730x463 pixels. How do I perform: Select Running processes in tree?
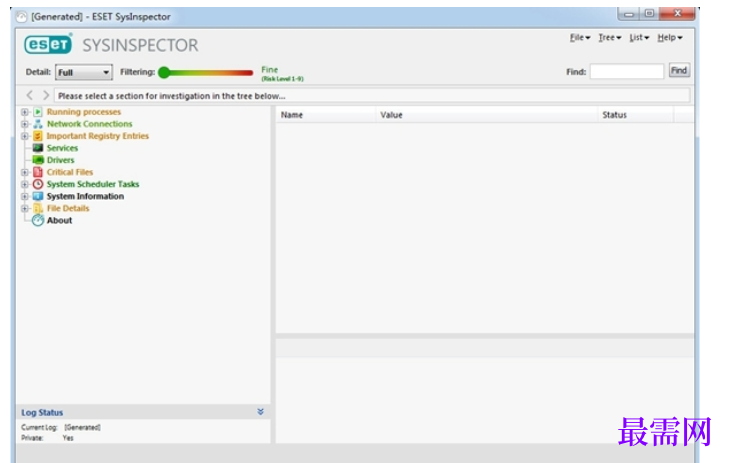point(84,112)
